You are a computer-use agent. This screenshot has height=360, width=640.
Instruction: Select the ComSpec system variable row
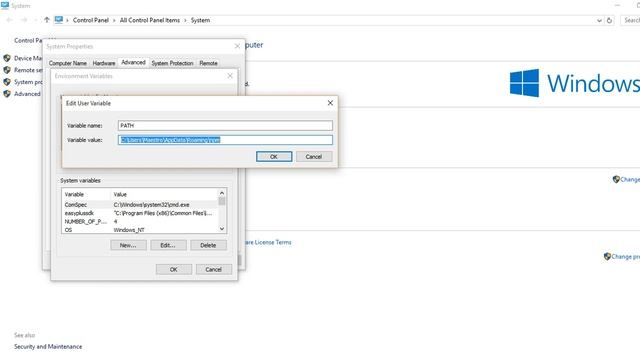pos(140,204)
